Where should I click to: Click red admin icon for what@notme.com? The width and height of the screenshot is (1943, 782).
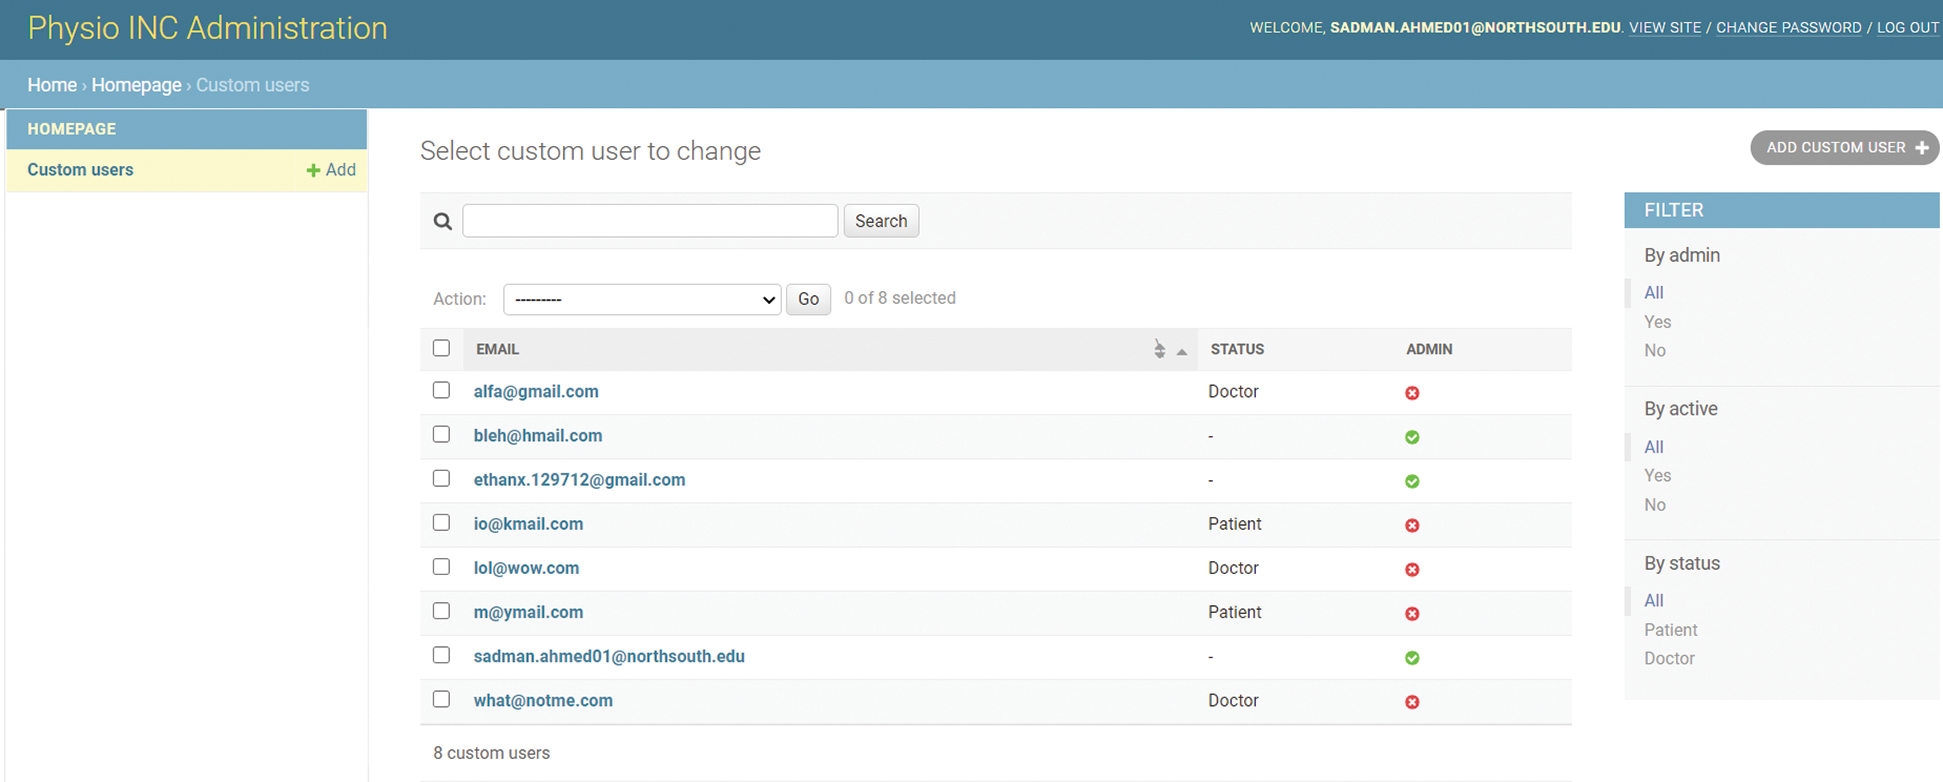(1412, 702)
